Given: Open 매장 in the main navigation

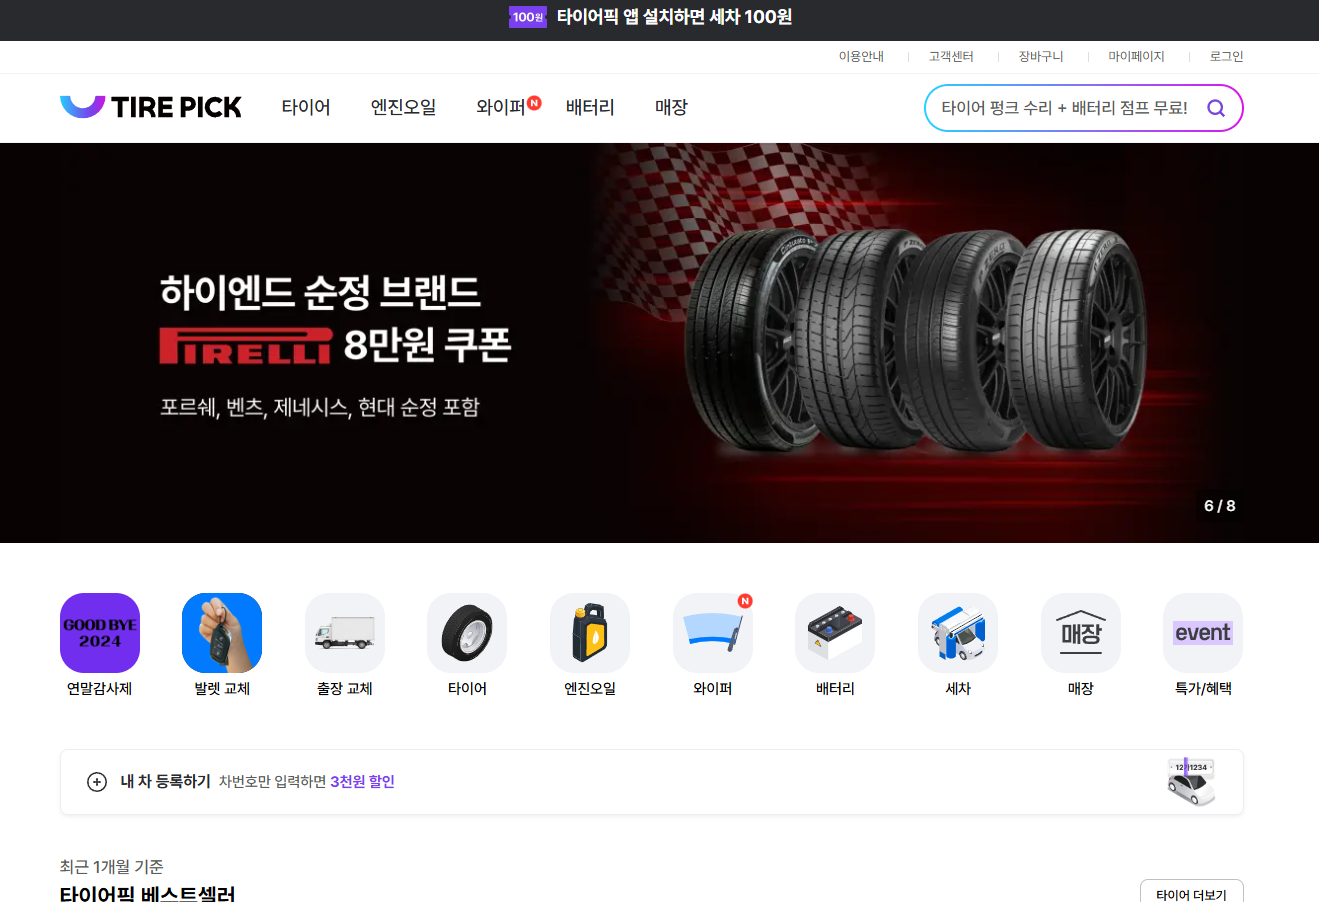Looking at the screenshot, I should [671, 107].
